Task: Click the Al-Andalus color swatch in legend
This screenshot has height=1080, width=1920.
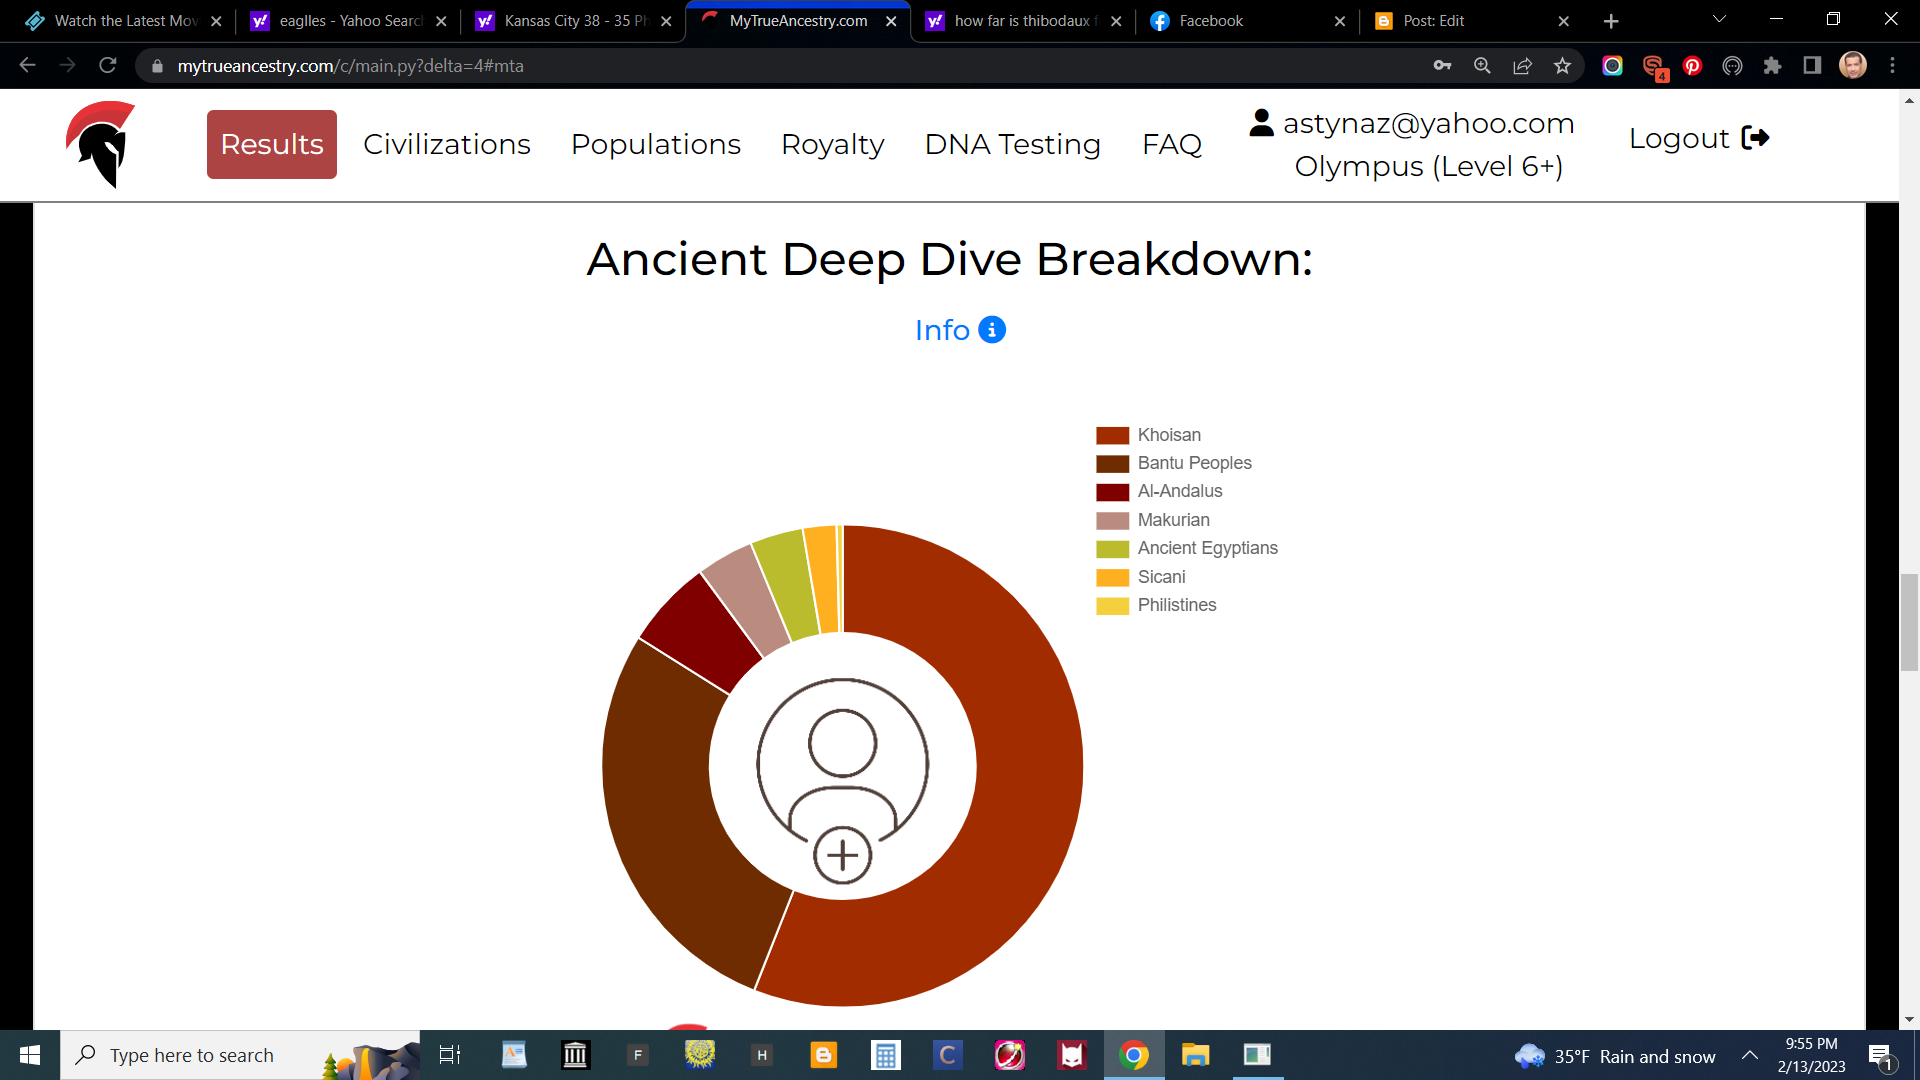Action: coord(1112,492)
